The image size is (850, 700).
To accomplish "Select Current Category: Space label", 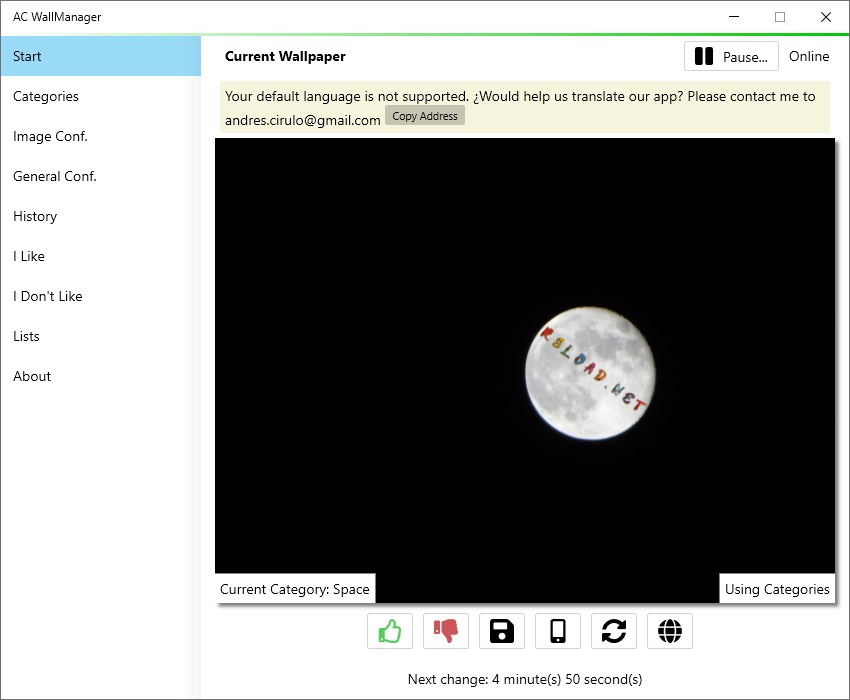I will pos(295,589).
